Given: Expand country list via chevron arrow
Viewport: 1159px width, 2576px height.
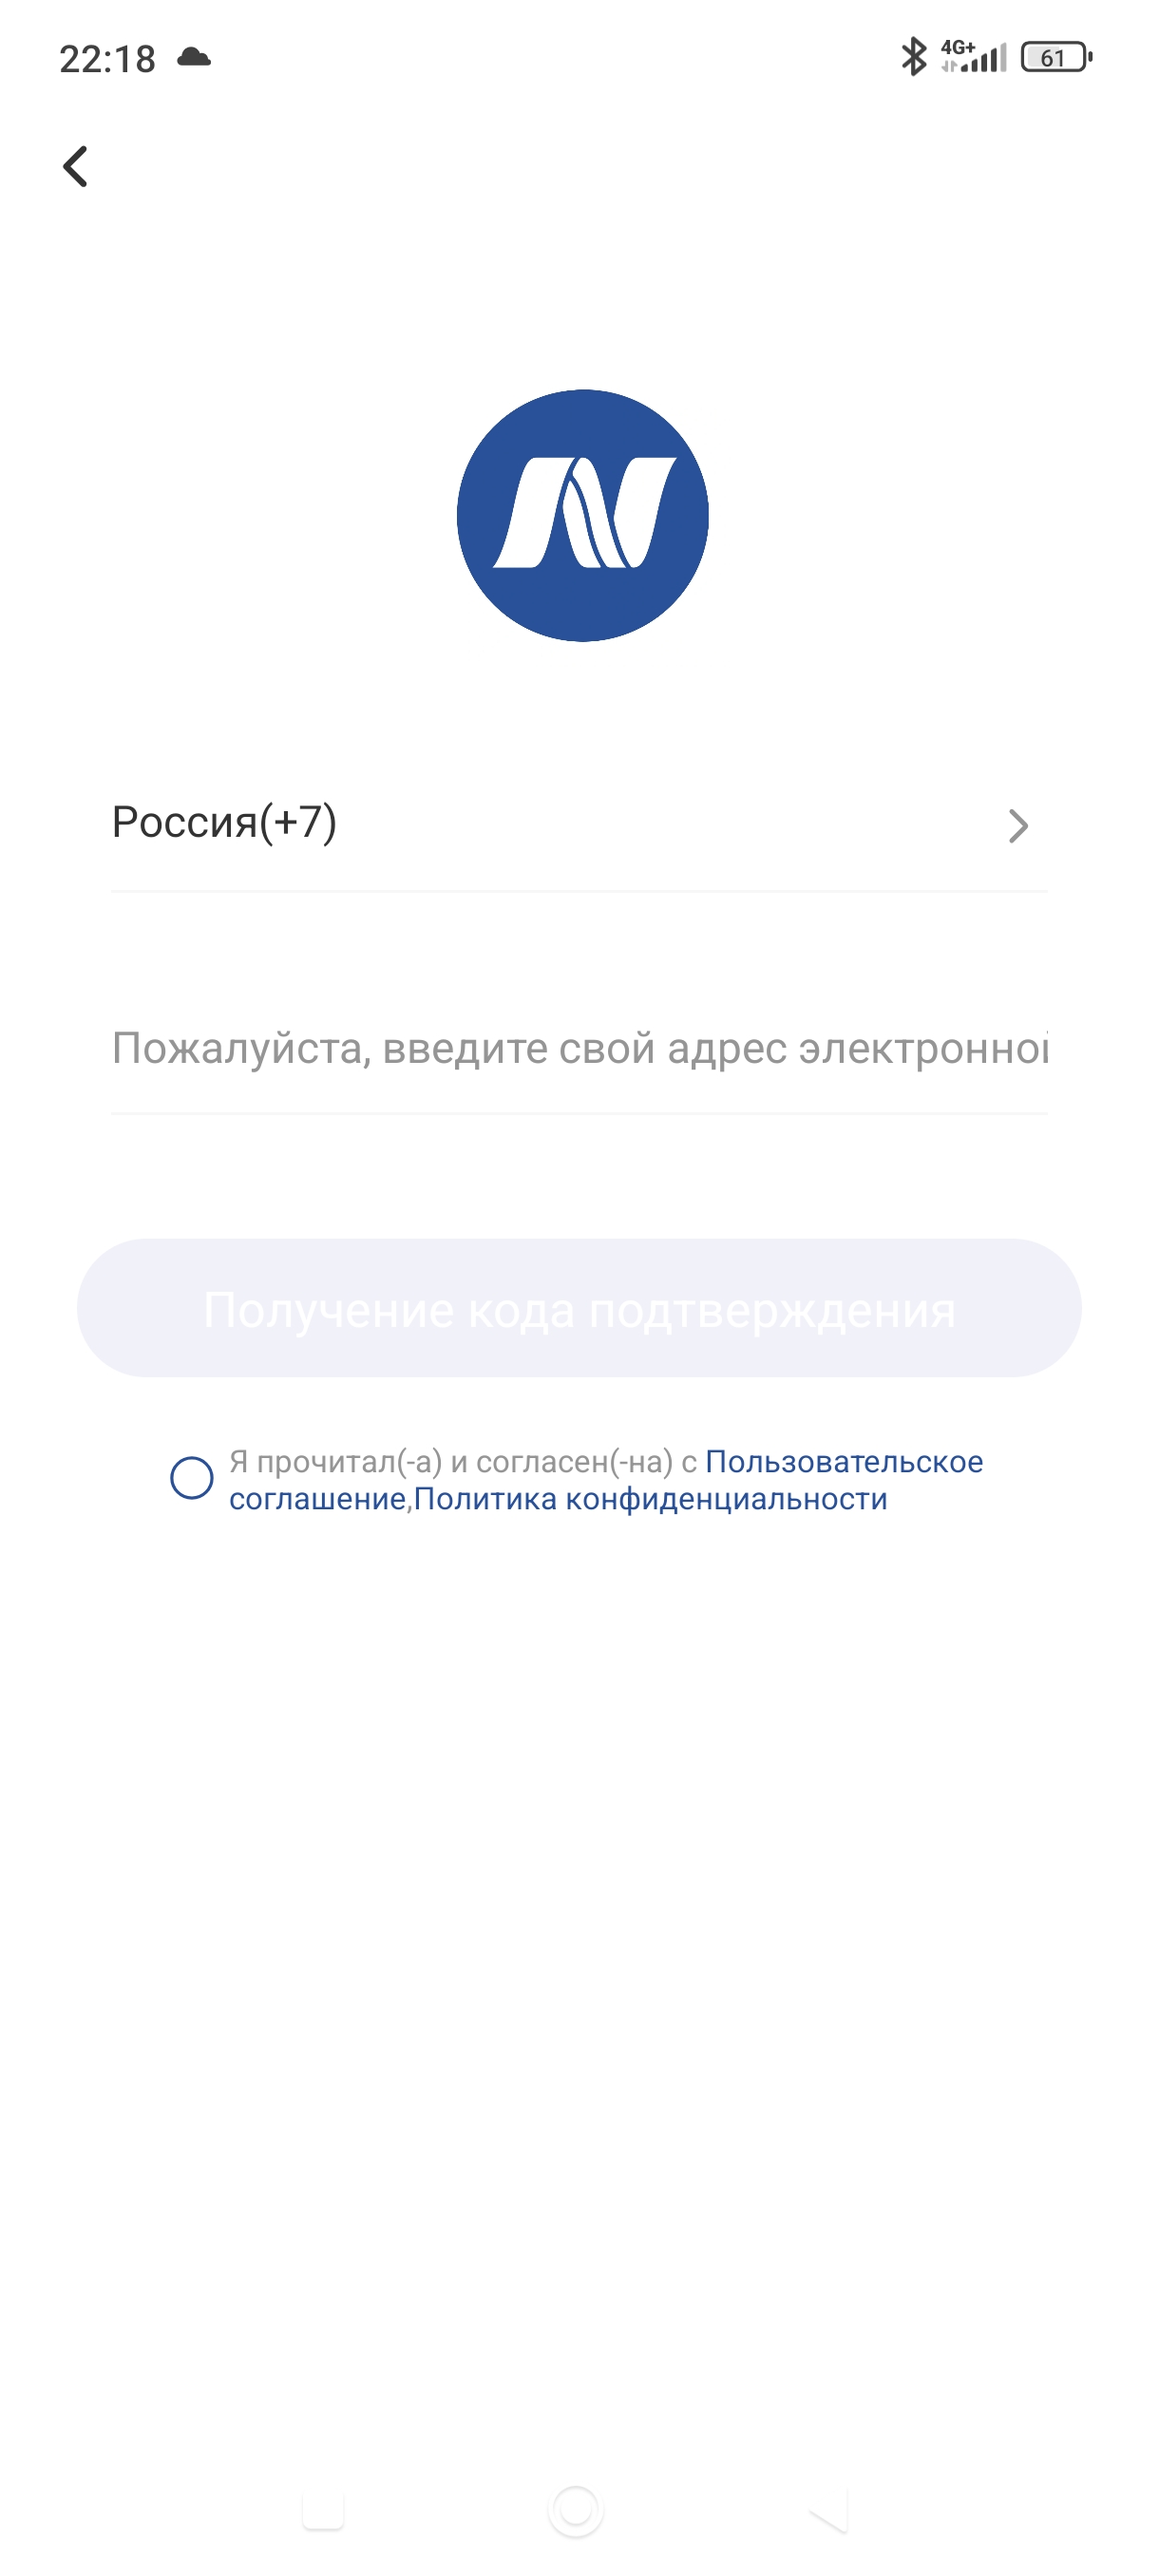Looking at the screenshot, I should (1018, 826).
